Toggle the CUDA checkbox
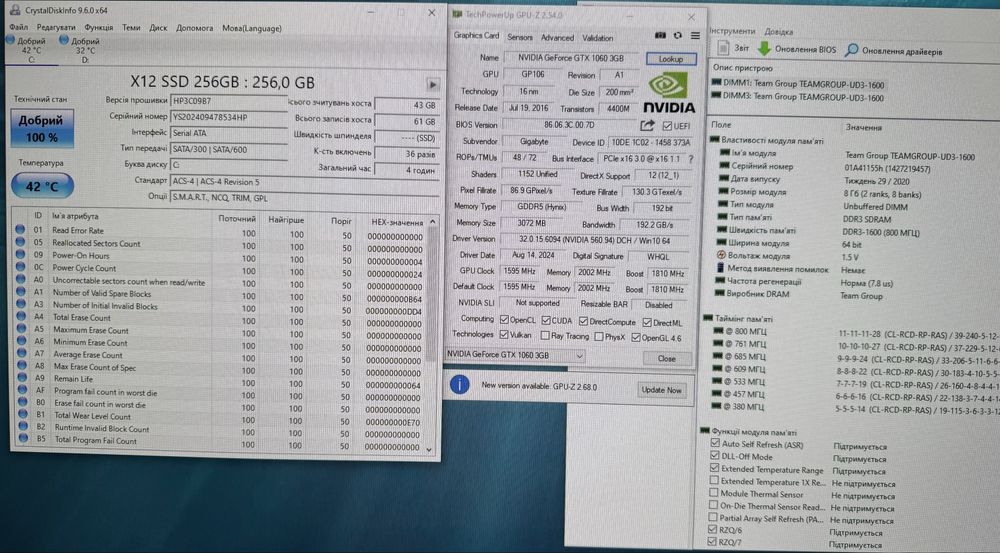The image size is (1000, 553). [546, 320]
